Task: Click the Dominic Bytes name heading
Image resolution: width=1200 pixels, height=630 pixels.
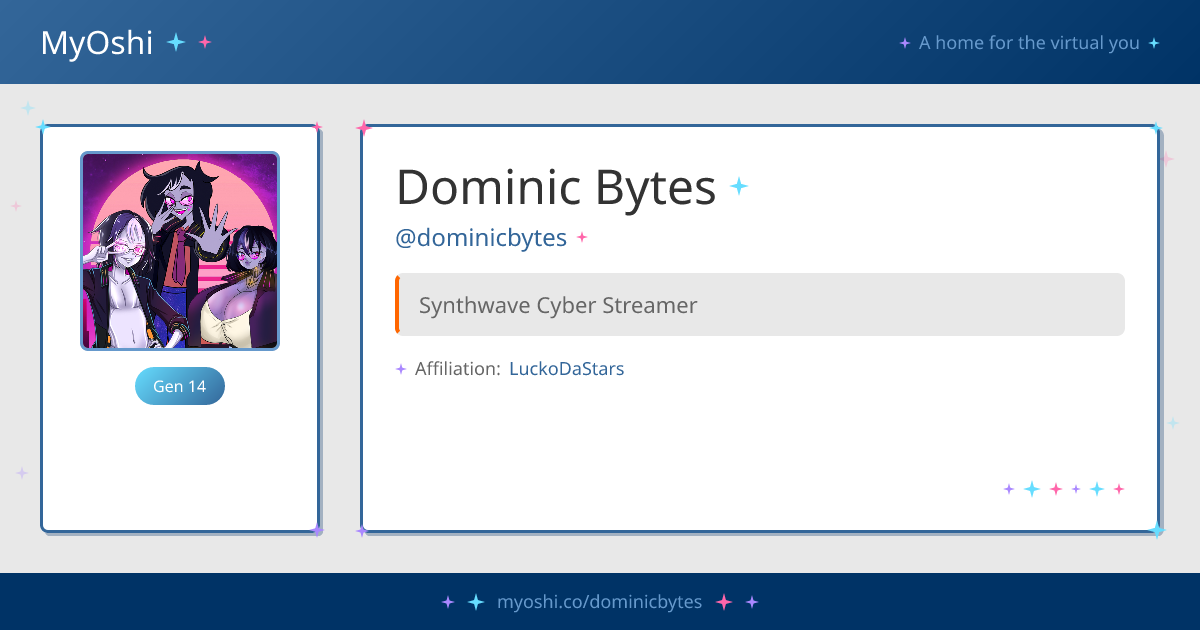Action: (x=556, y=187)
